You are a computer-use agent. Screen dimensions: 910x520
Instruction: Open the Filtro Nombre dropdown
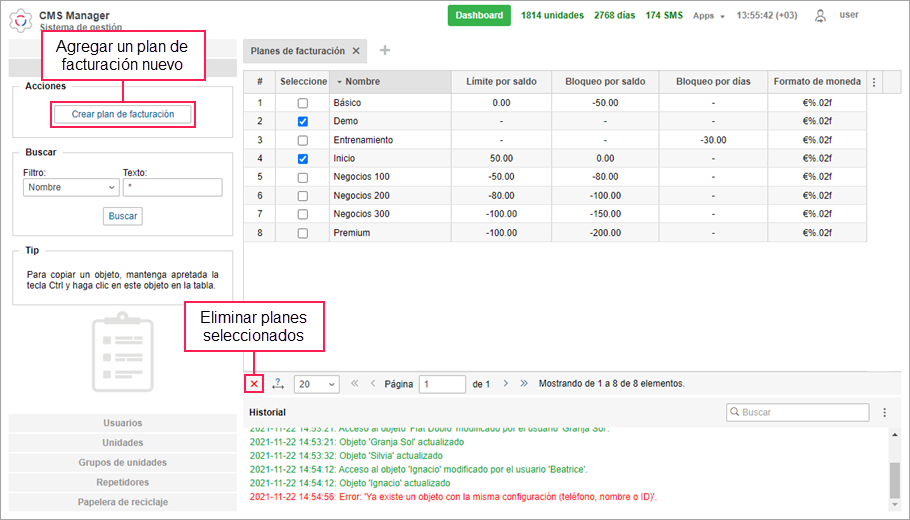pos(71,187)
